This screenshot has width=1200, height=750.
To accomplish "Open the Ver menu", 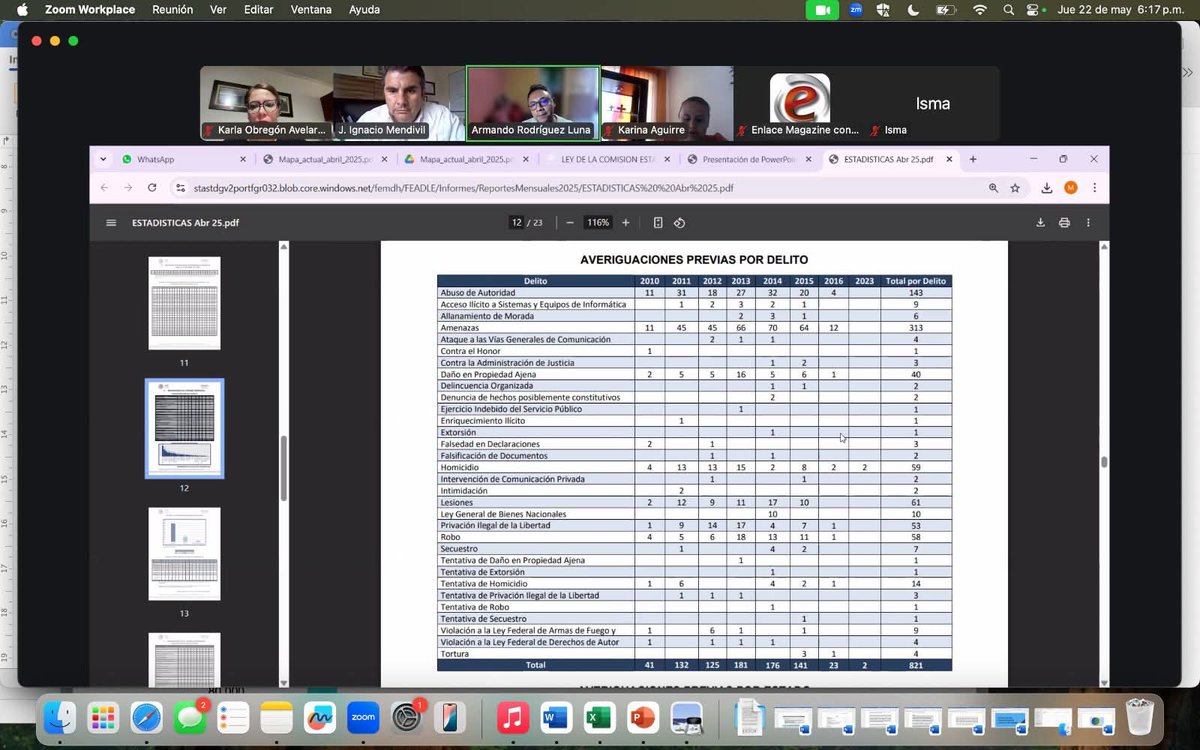I will coord(218,10).
